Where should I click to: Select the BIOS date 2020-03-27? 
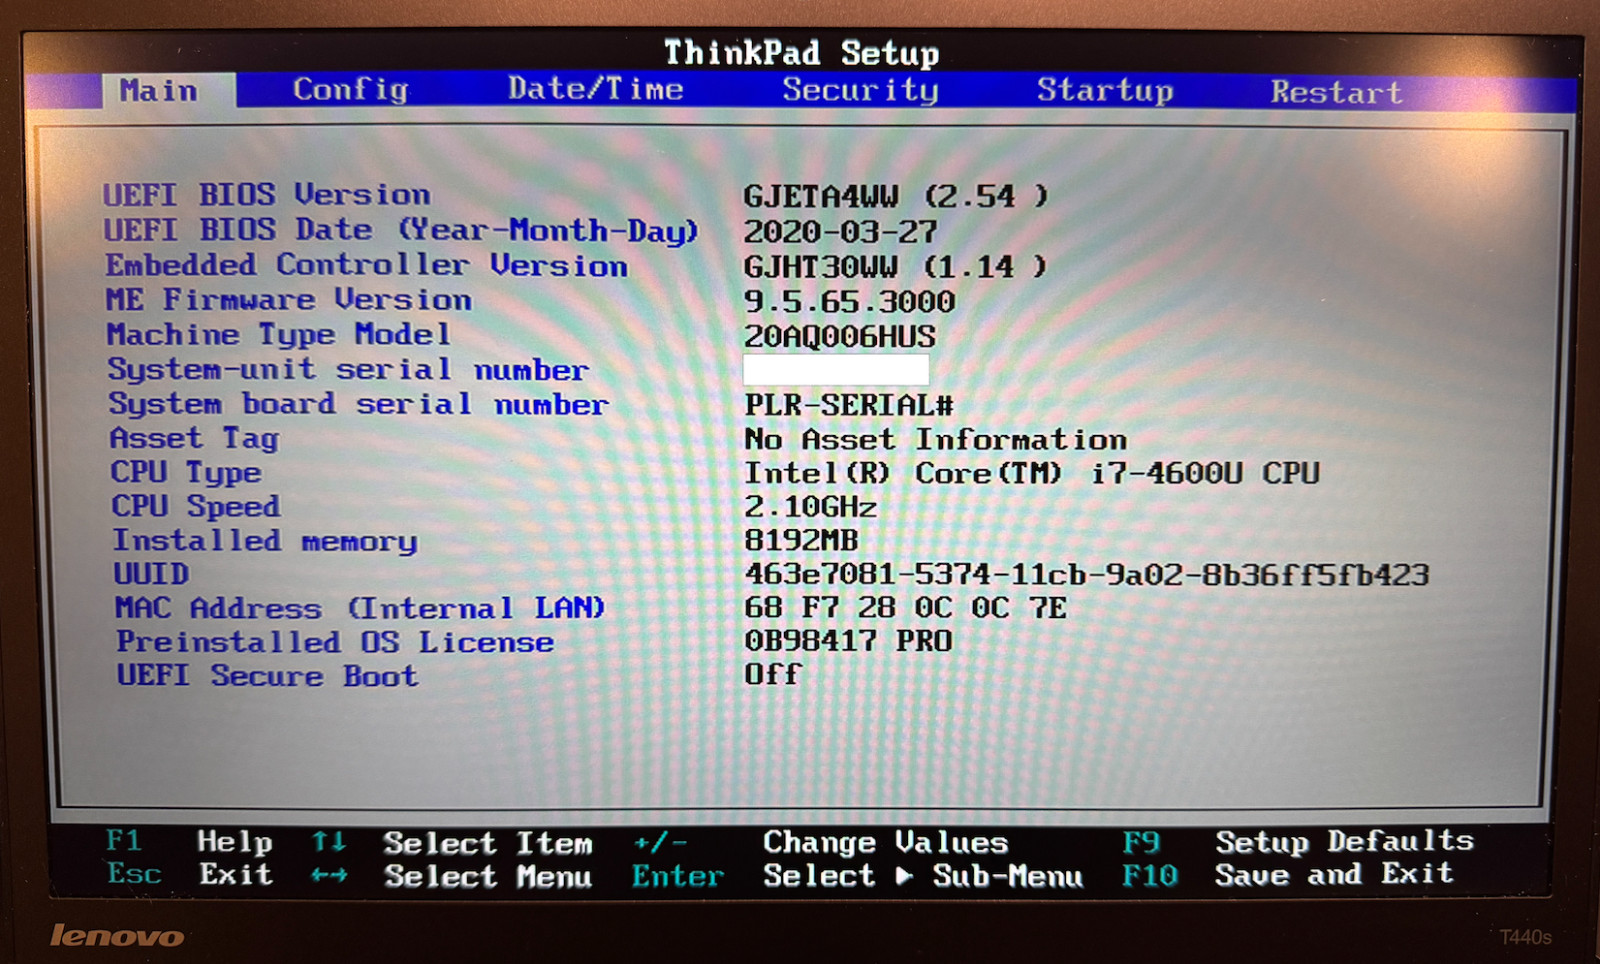point(840,232)
